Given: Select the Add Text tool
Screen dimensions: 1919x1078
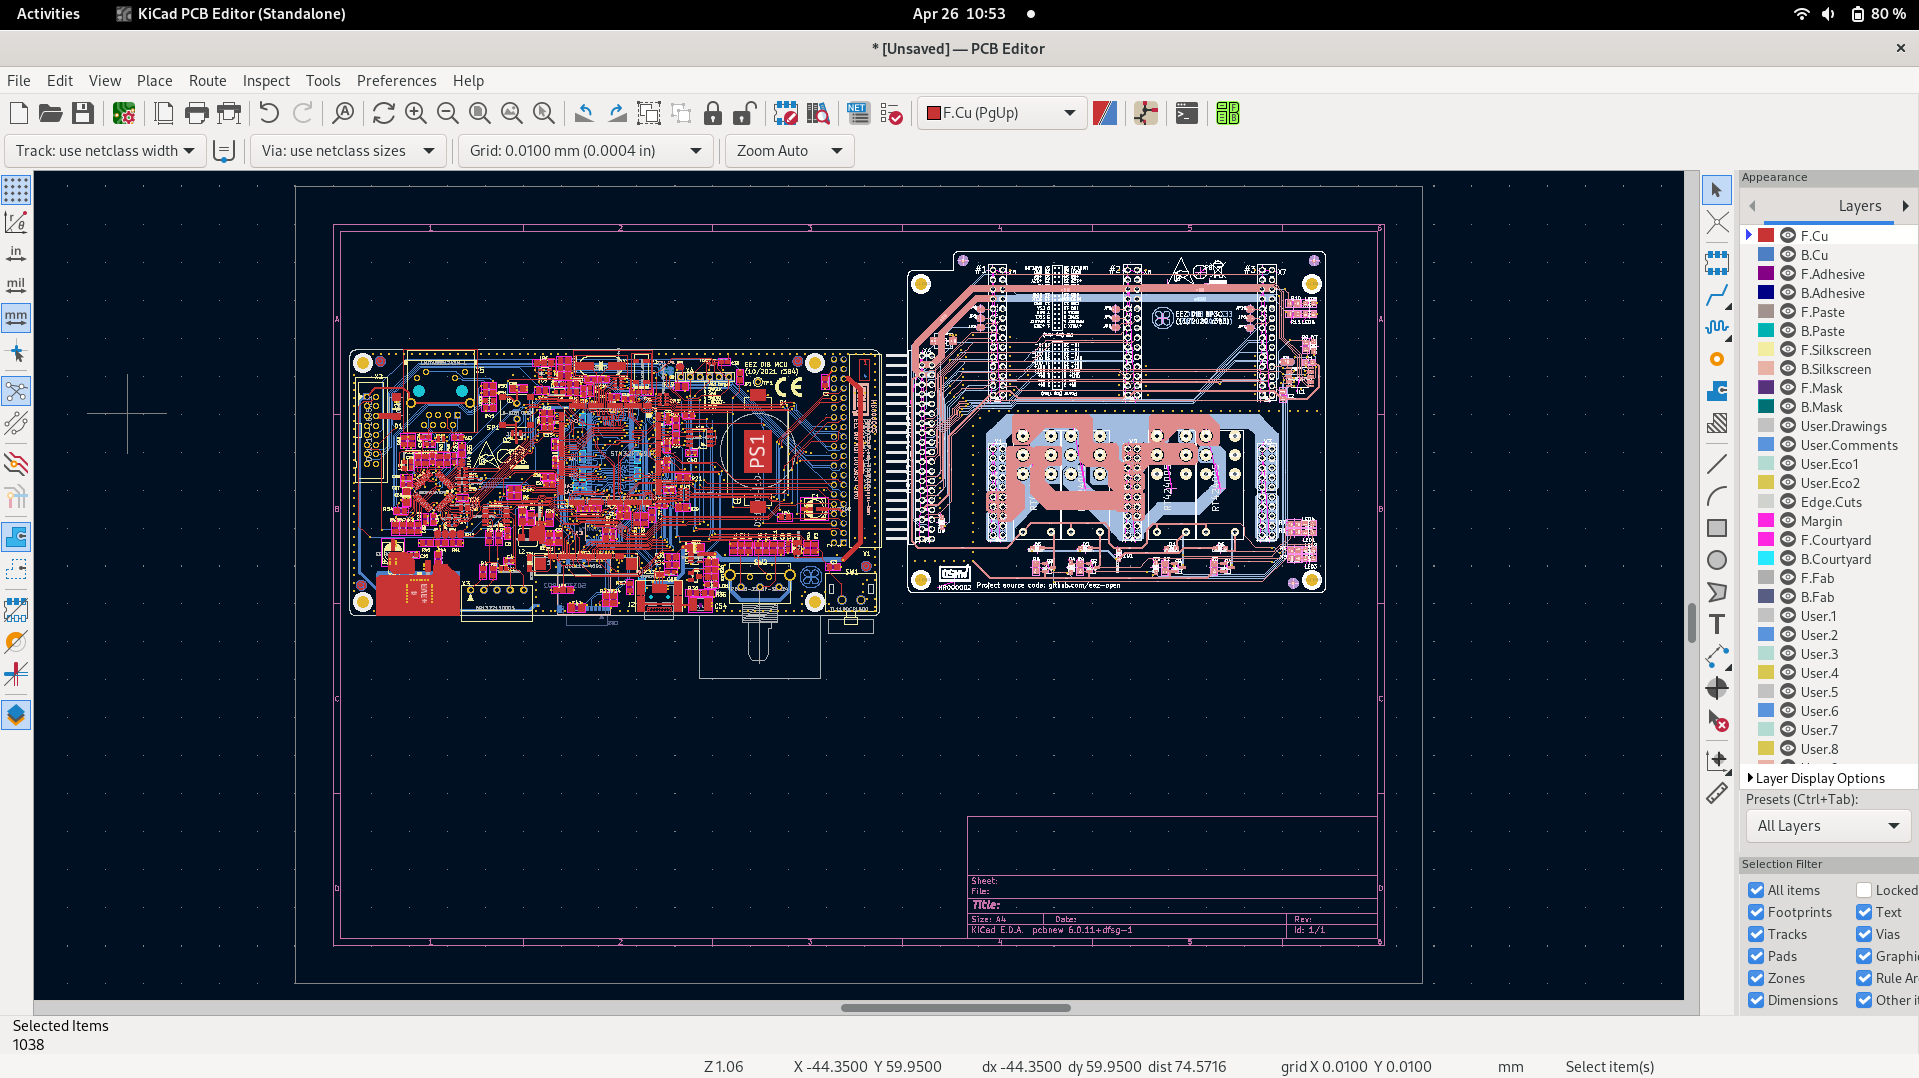Looking at the screenshot, I should pyautogui.click(x=1716, y=625).
